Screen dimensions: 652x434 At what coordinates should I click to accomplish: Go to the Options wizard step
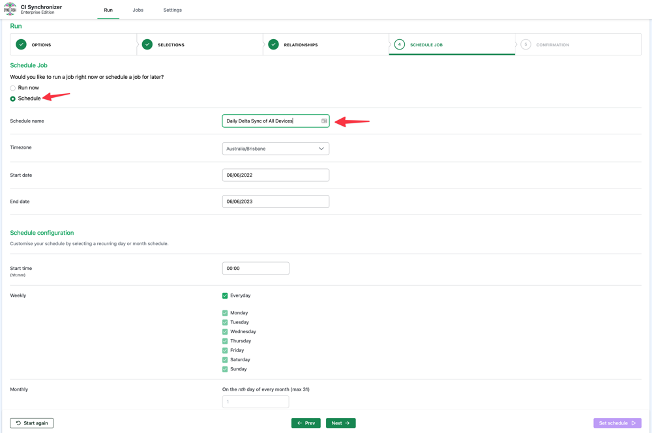[x=73, y=44]
